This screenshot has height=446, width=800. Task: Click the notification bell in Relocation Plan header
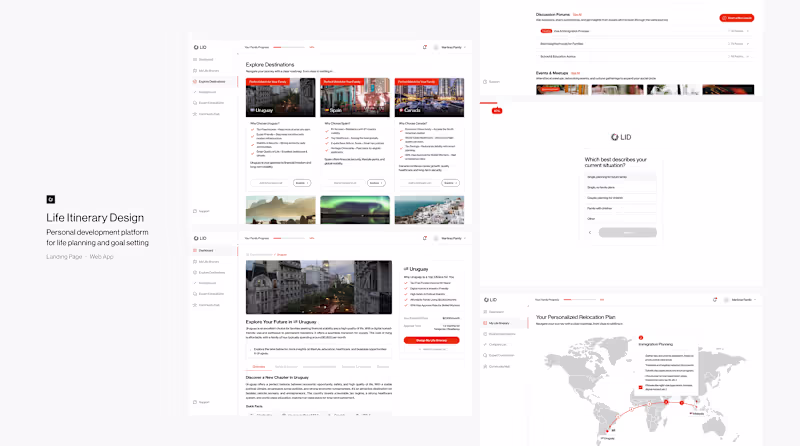(715, 300)
